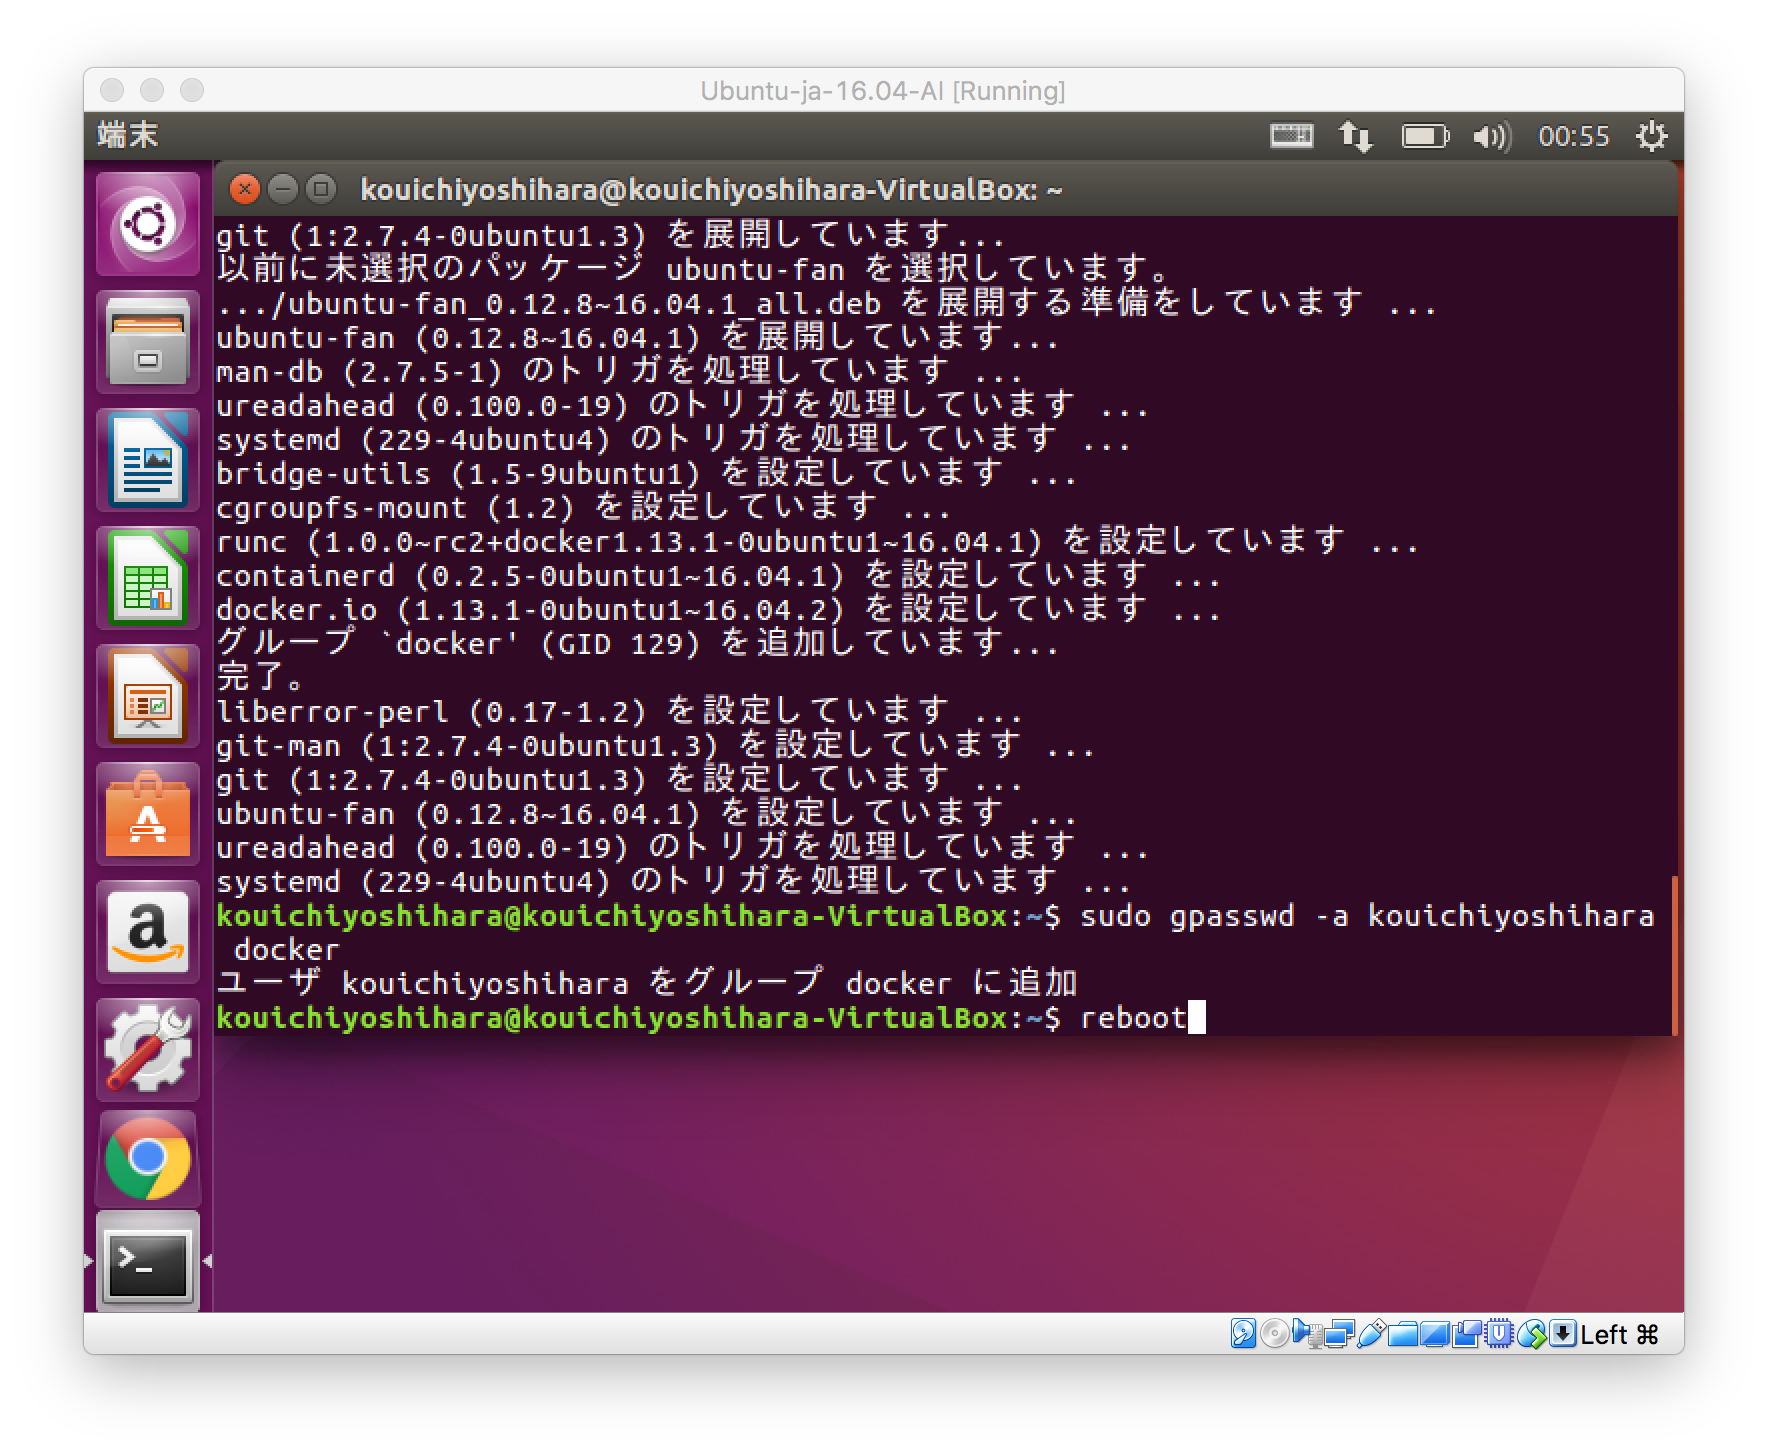
Task: Launch Google Chrome from the launcher
Action: [x=148, y=1158]
